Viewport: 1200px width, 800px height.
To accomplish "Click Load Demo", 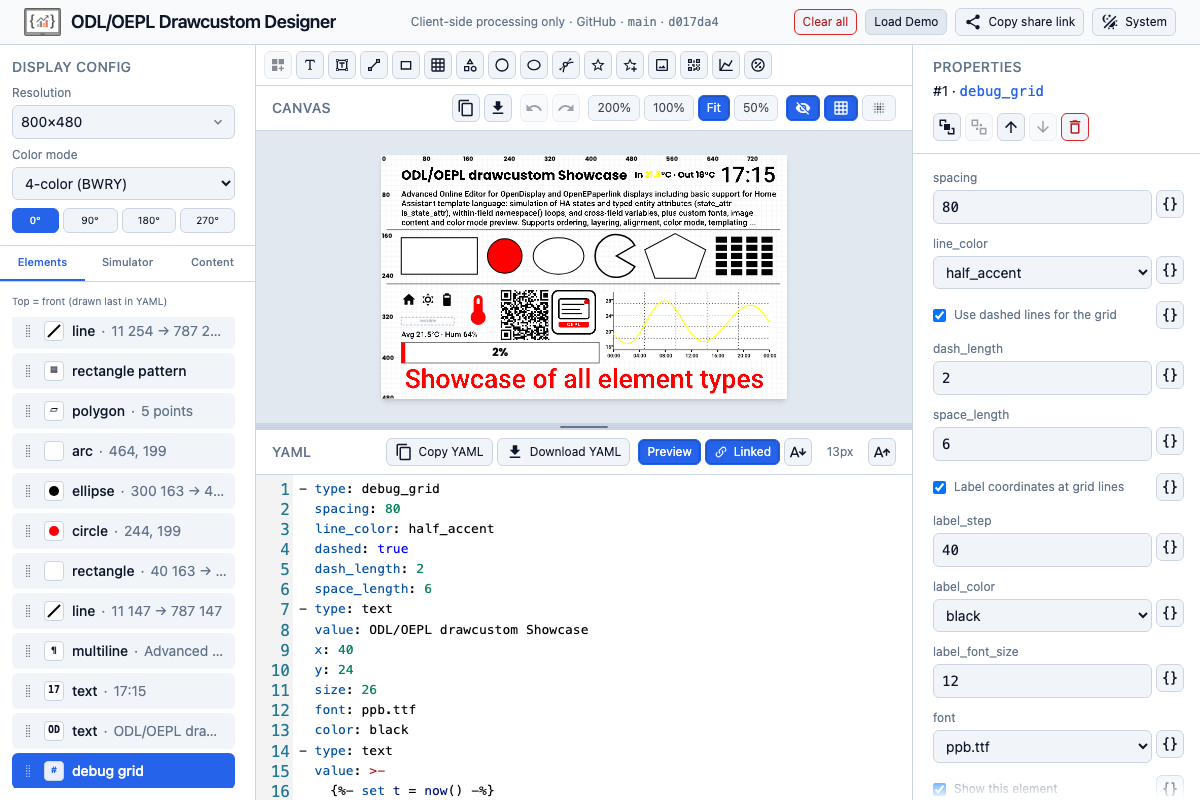I will [906, 22].
